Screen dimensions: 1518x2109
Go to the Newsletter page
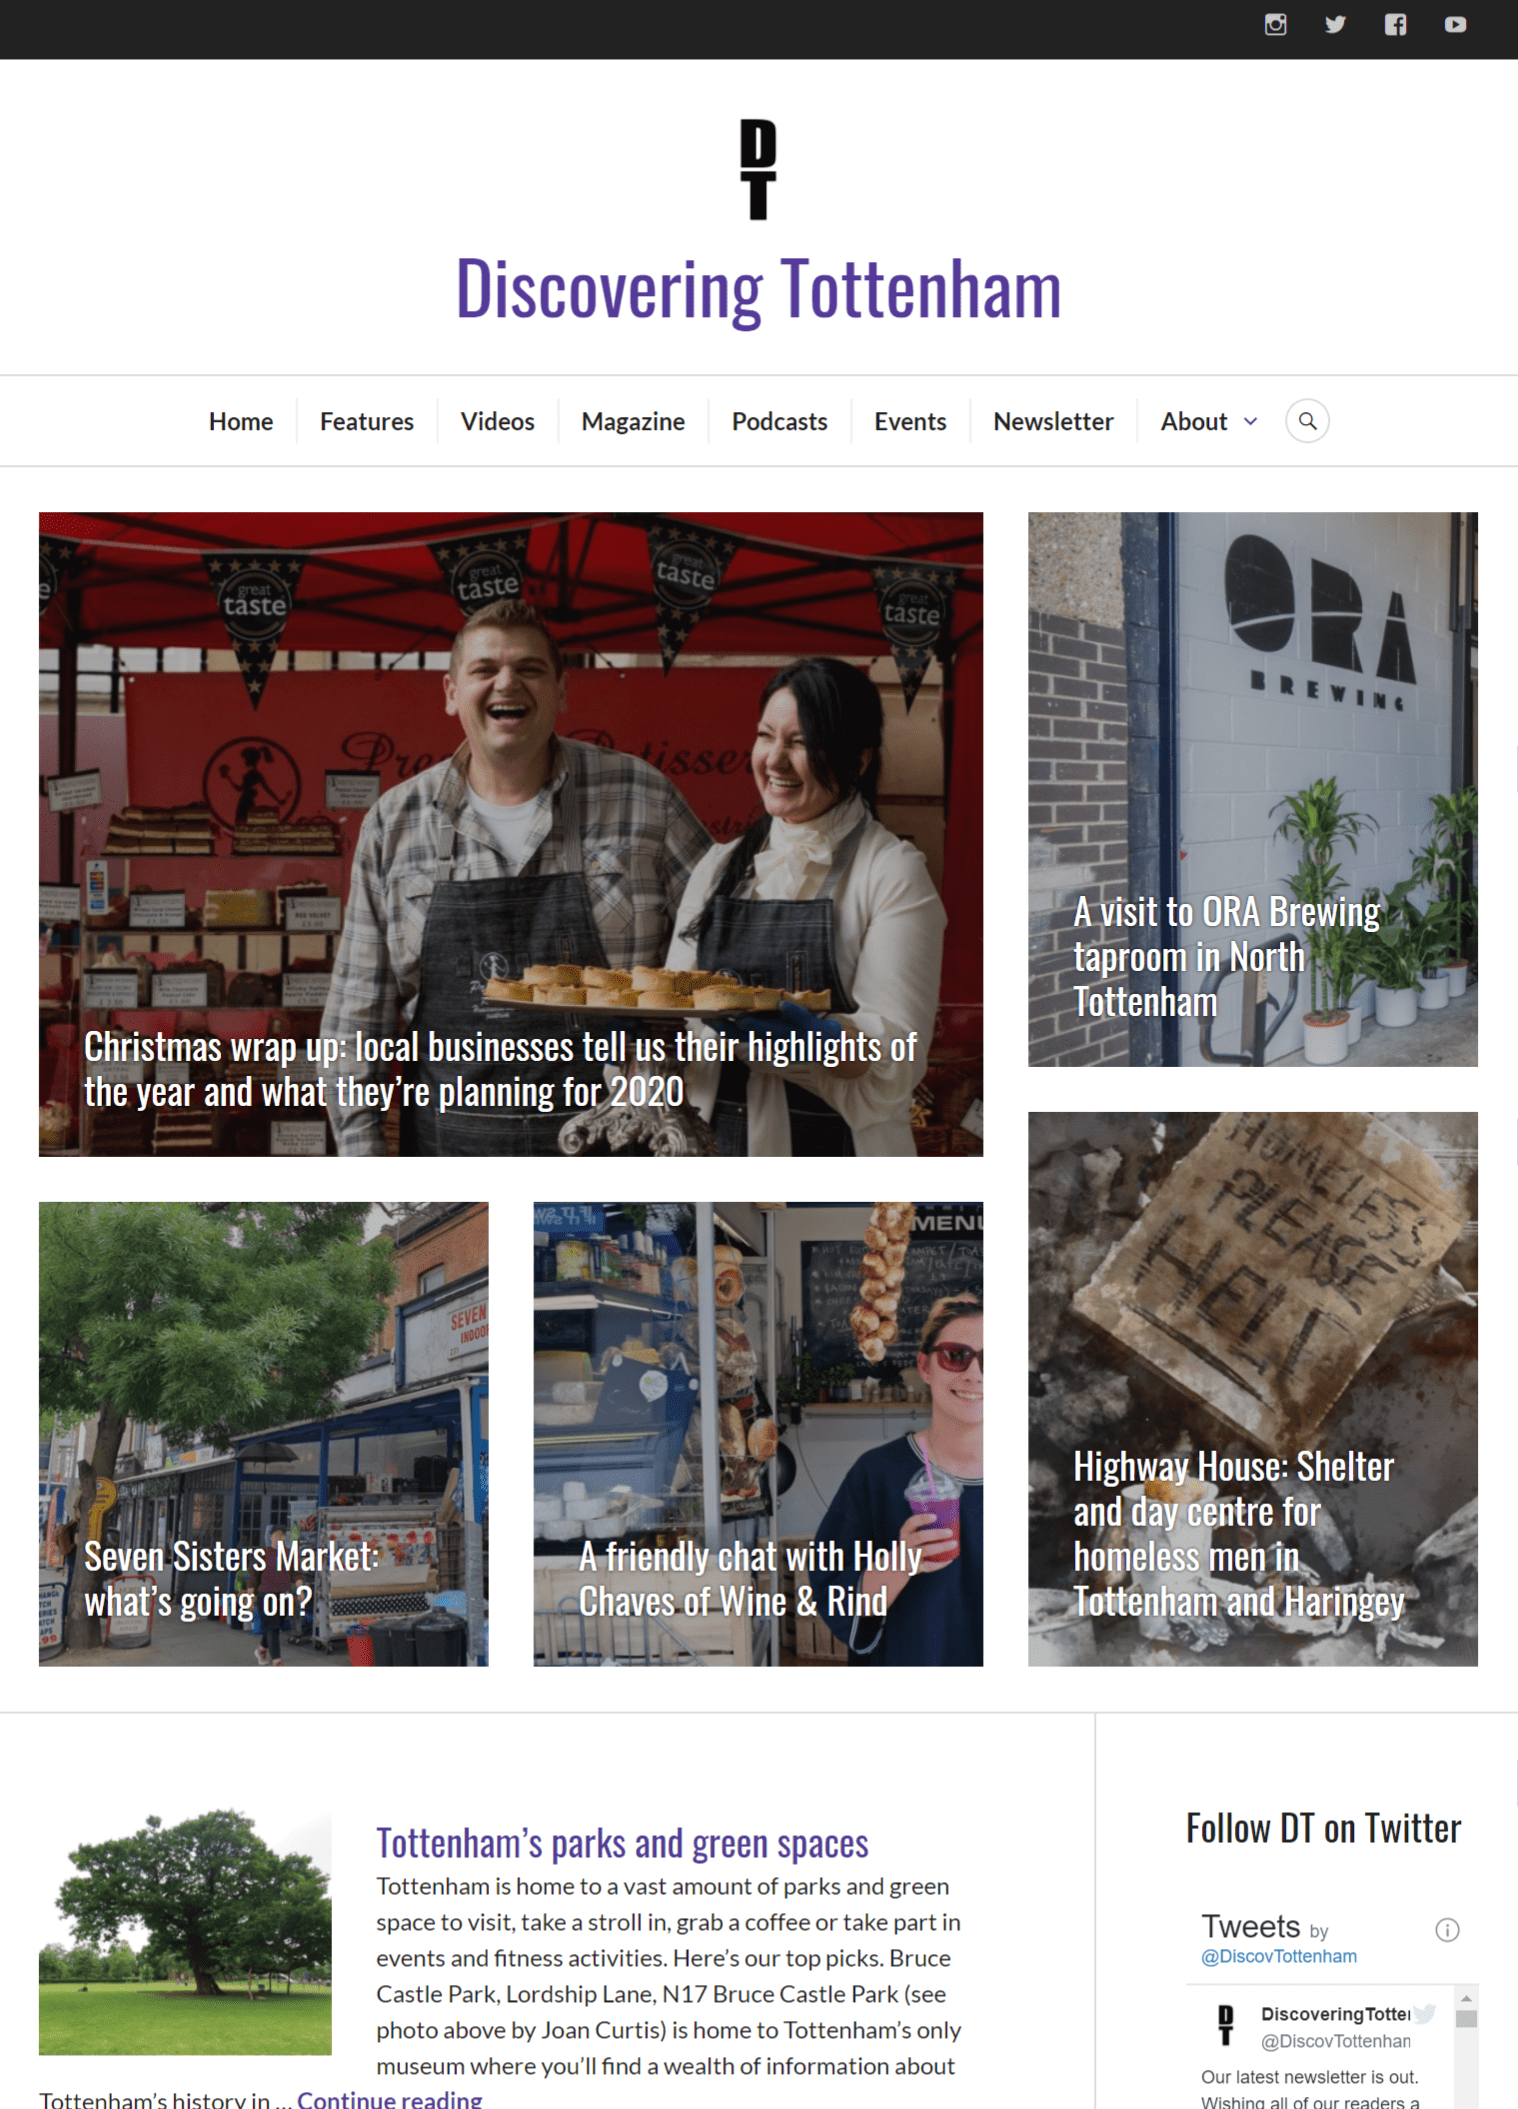[x=1053, y=422]
